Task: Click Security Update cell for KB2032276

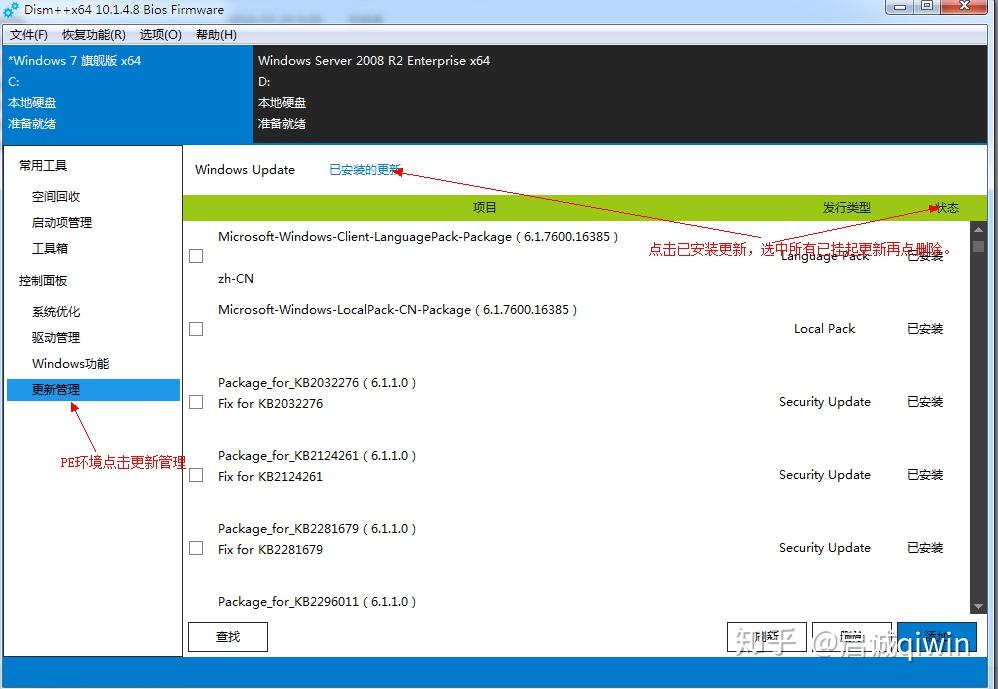Action: click(824, 402)
